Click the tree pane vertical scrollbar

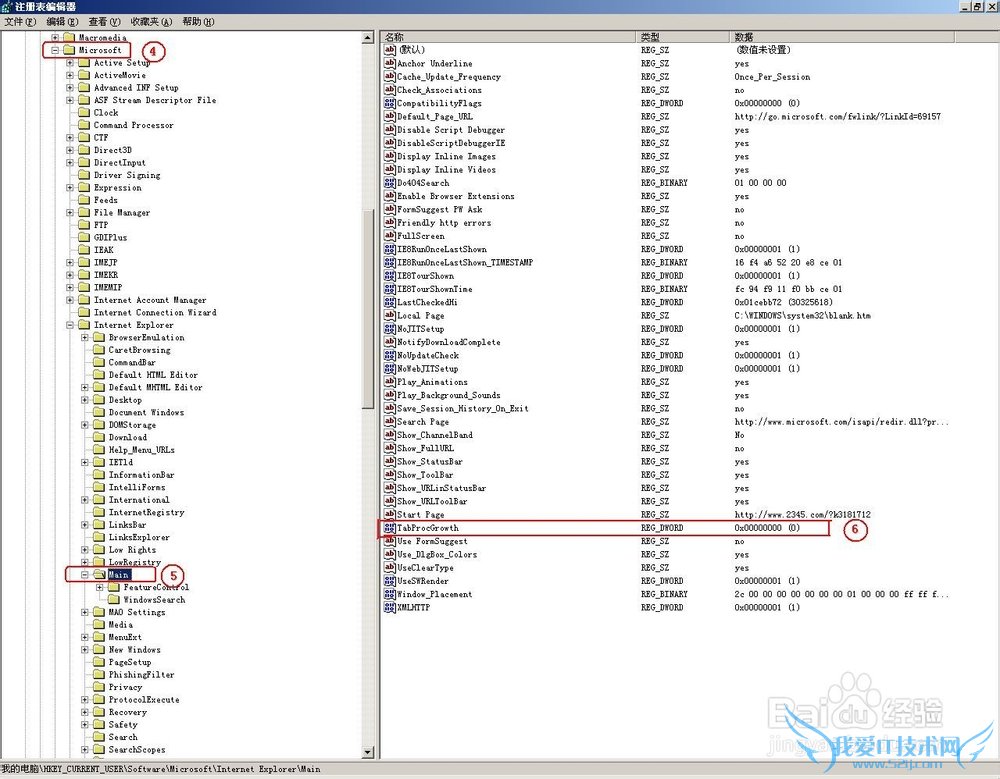[368, 300]
